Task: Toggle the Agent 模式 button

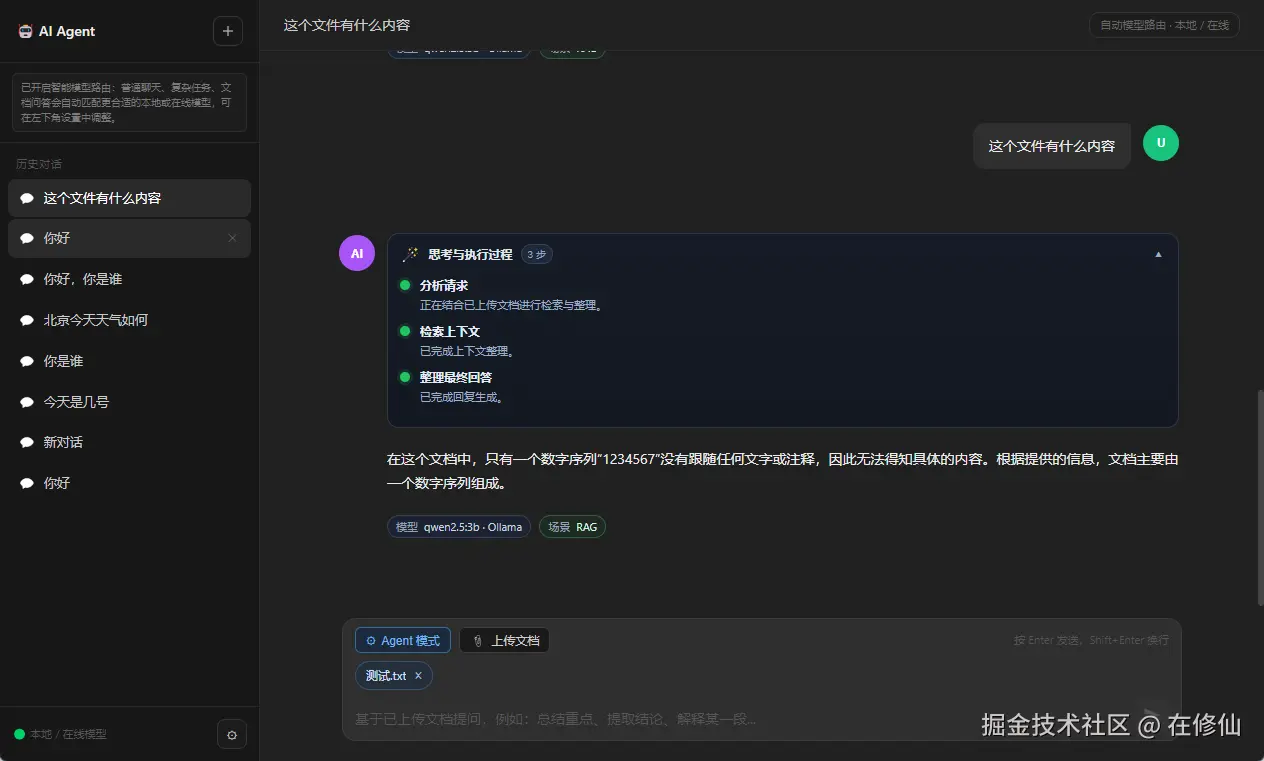Action: 403,640
